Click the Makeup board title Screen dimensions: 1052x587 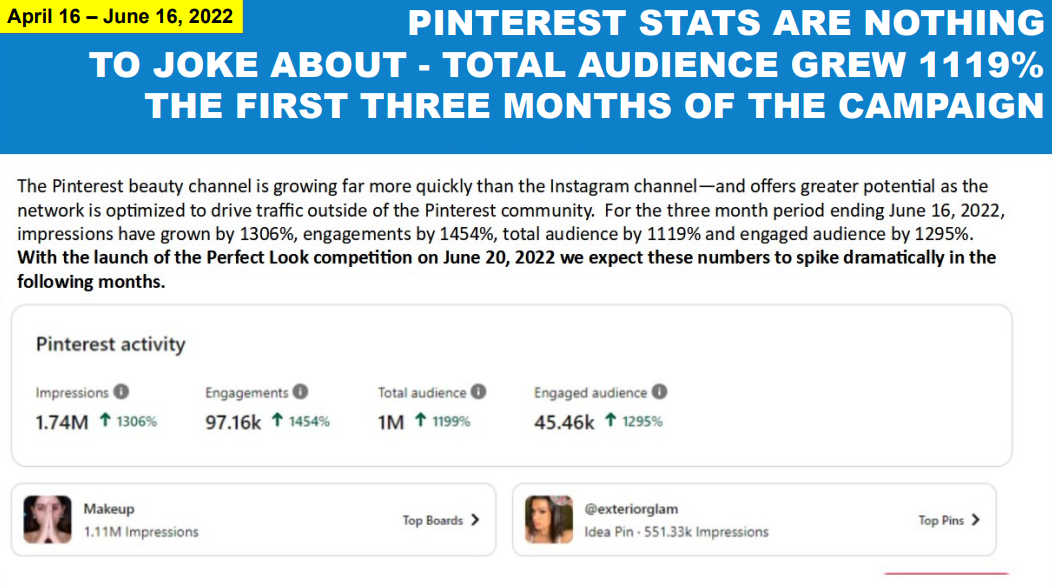click(x=109, y=509)
